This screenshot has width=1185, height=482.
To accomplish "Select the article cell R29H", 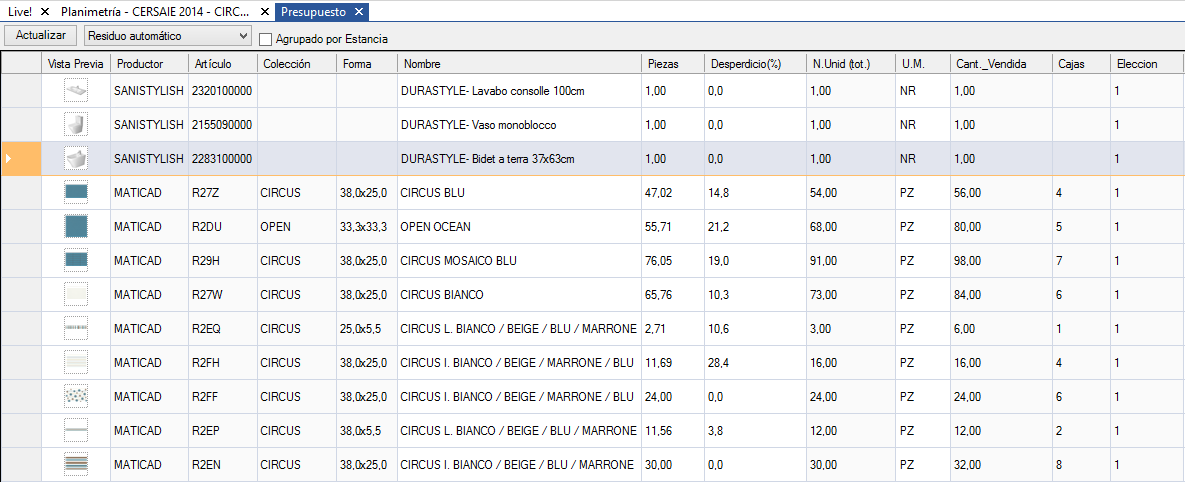I will point(223,261).
